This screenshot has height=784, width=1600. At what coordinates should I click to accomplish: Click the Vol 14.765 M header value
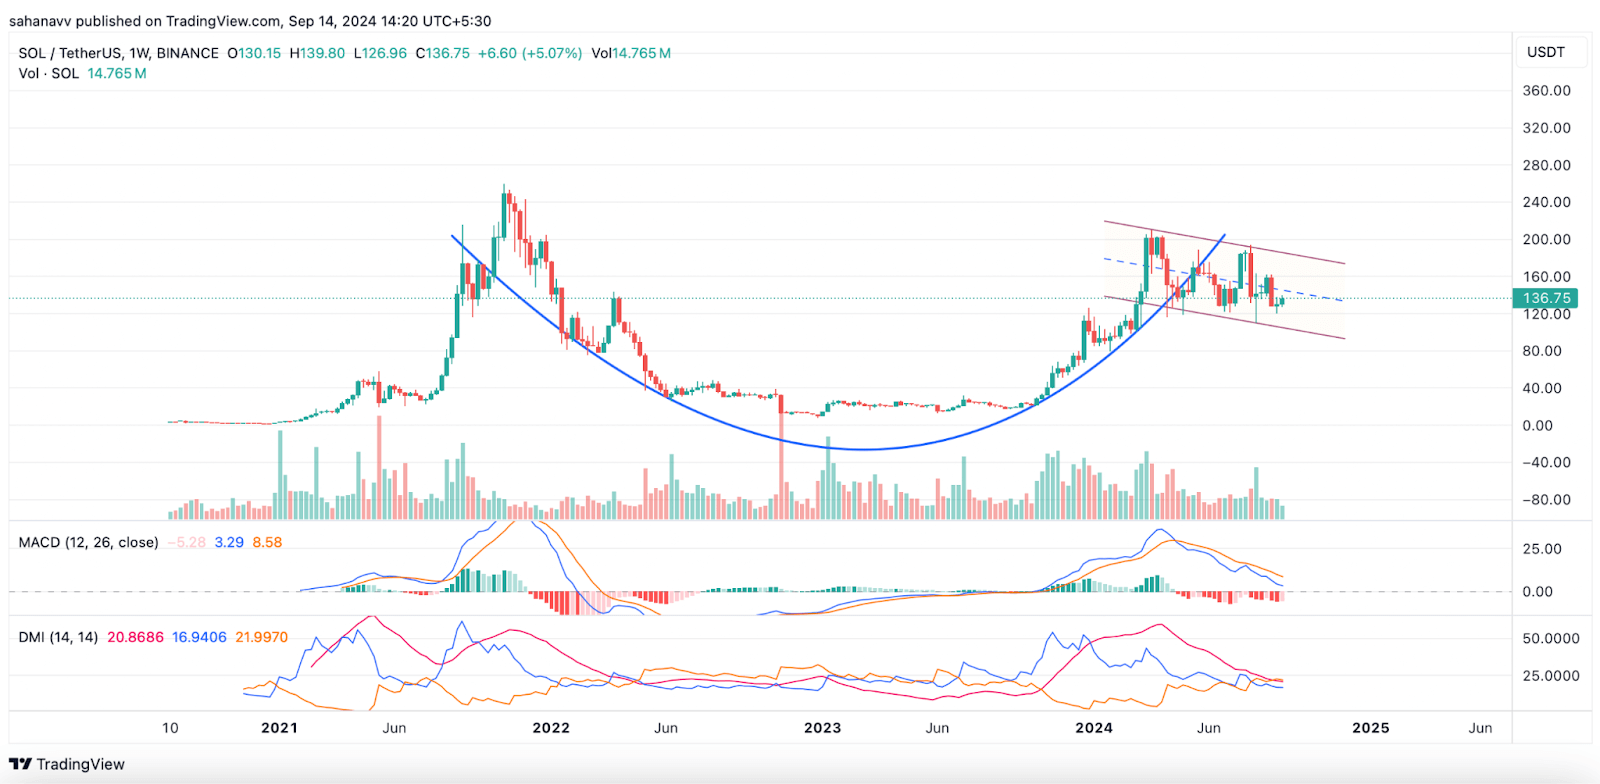[631, 53]
